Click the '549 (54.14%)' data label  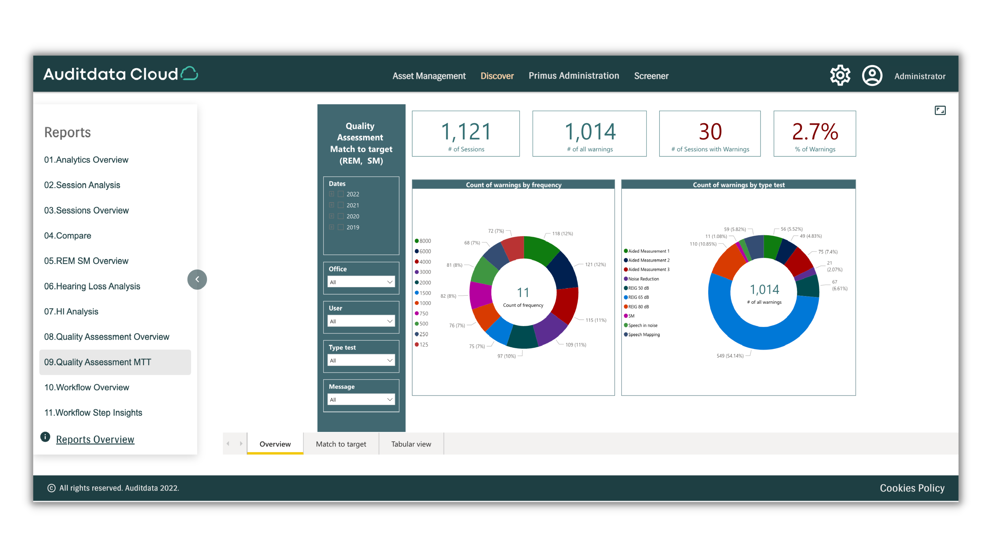point(730,356)
